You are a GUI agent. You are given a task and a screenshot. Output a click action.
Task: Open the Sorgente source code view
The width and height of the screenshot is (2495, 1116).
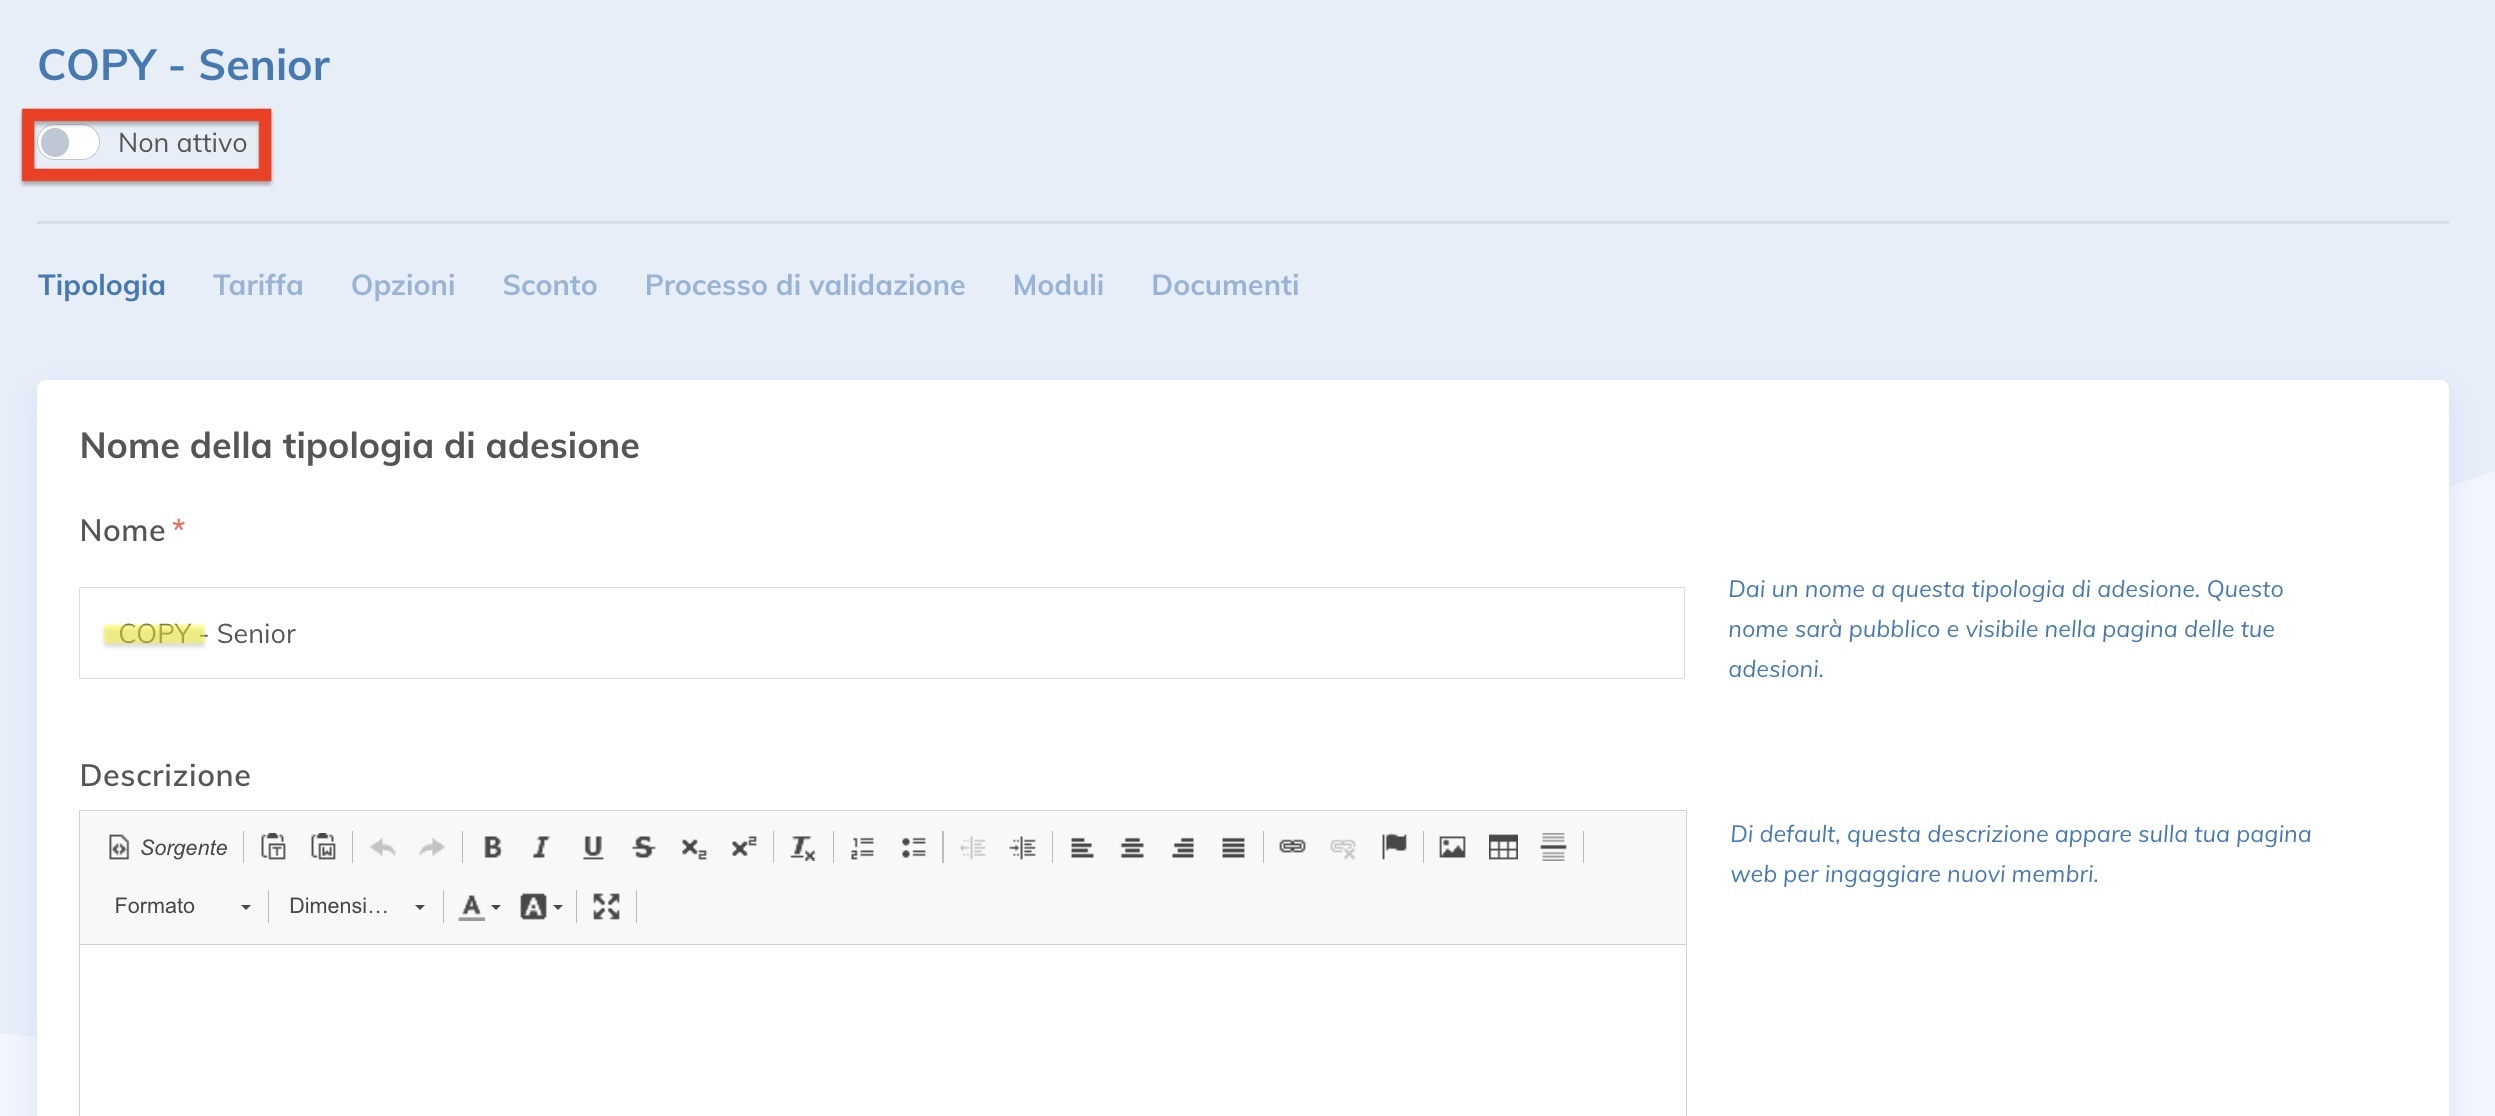click(165, 846)
